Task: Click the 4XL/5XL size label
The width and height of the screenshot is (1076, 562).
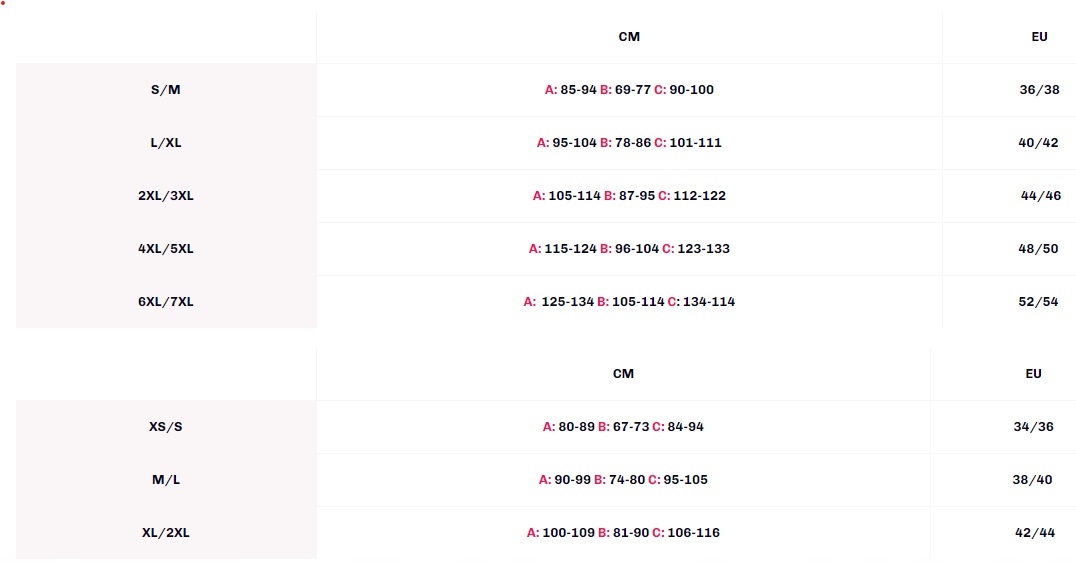Action: click(165, 248)
